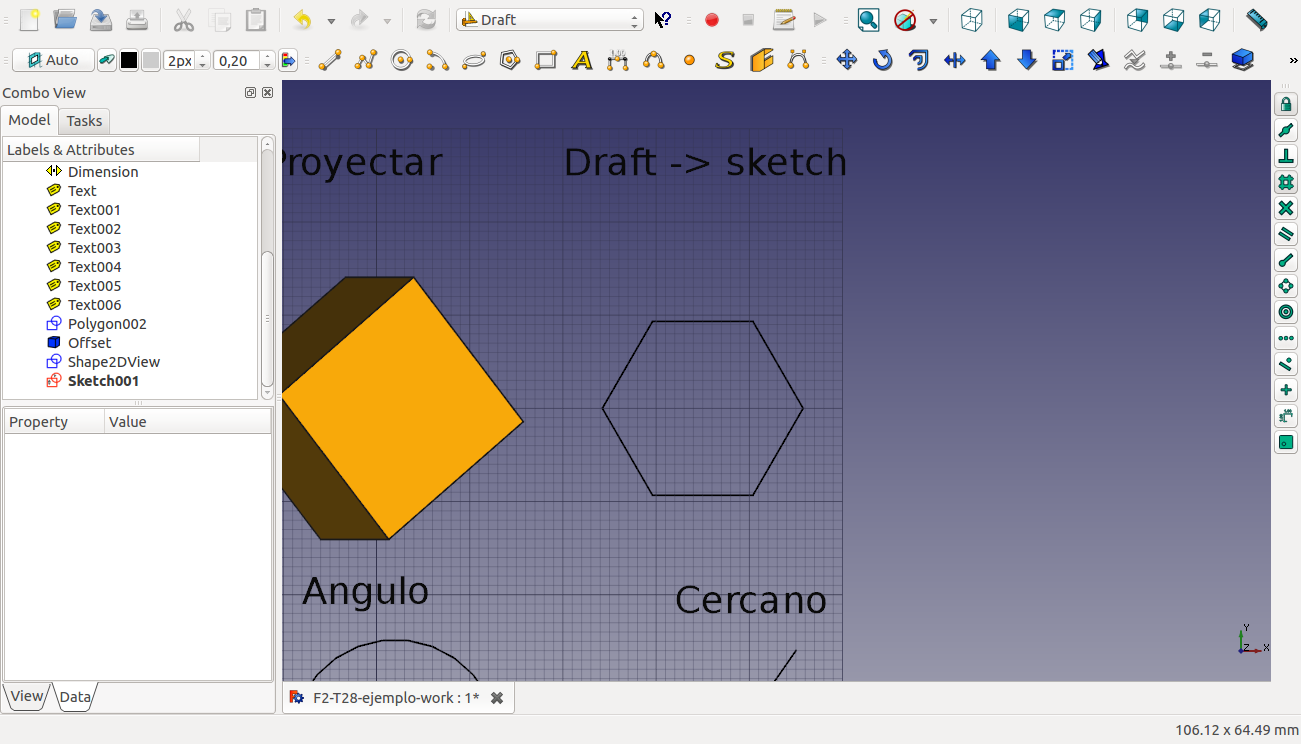Click the black line color swatch
This screenshot has width=1301, height=744.
(x=129, y=61)
